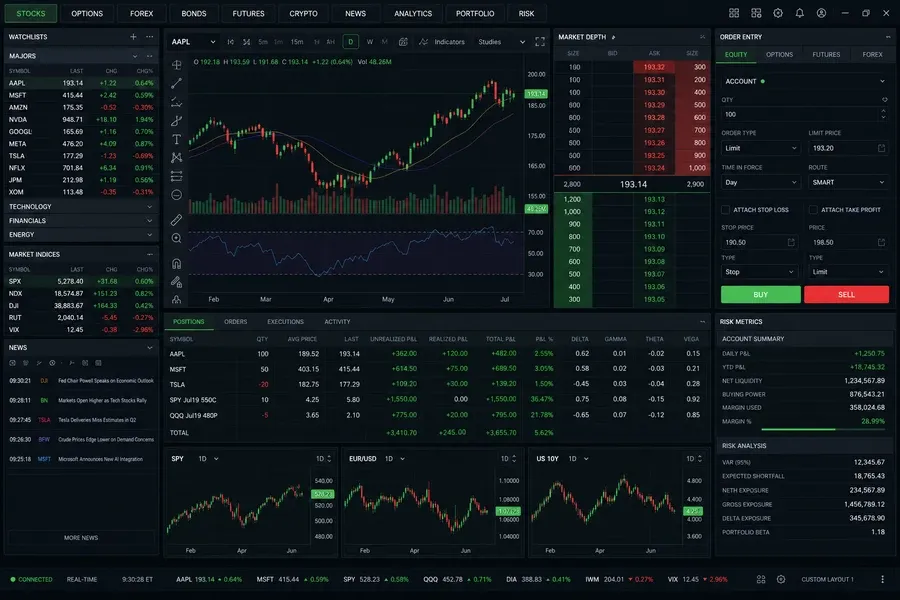
Task: Increase quantity with the stepper arrows
Action: click(x=883, y=111)
